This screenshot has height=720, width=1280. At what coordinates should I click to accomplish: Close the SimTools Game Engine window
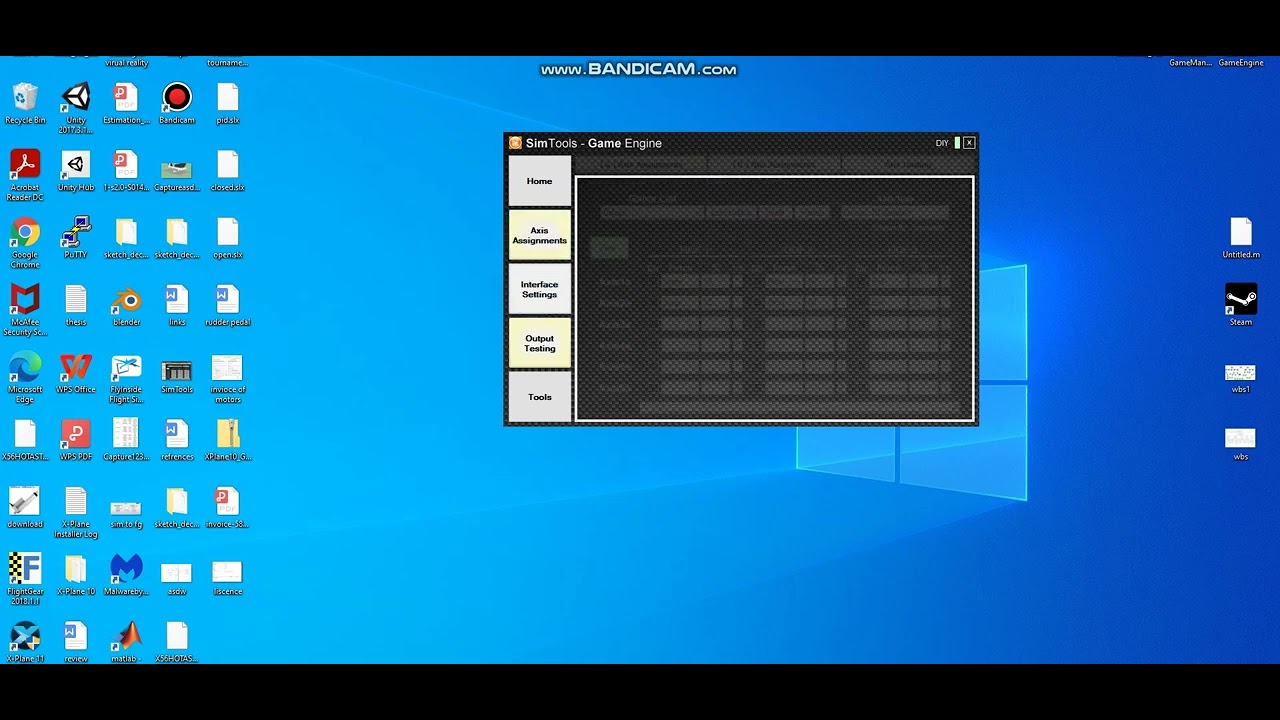pyautogui.click(x=969, y=143)
